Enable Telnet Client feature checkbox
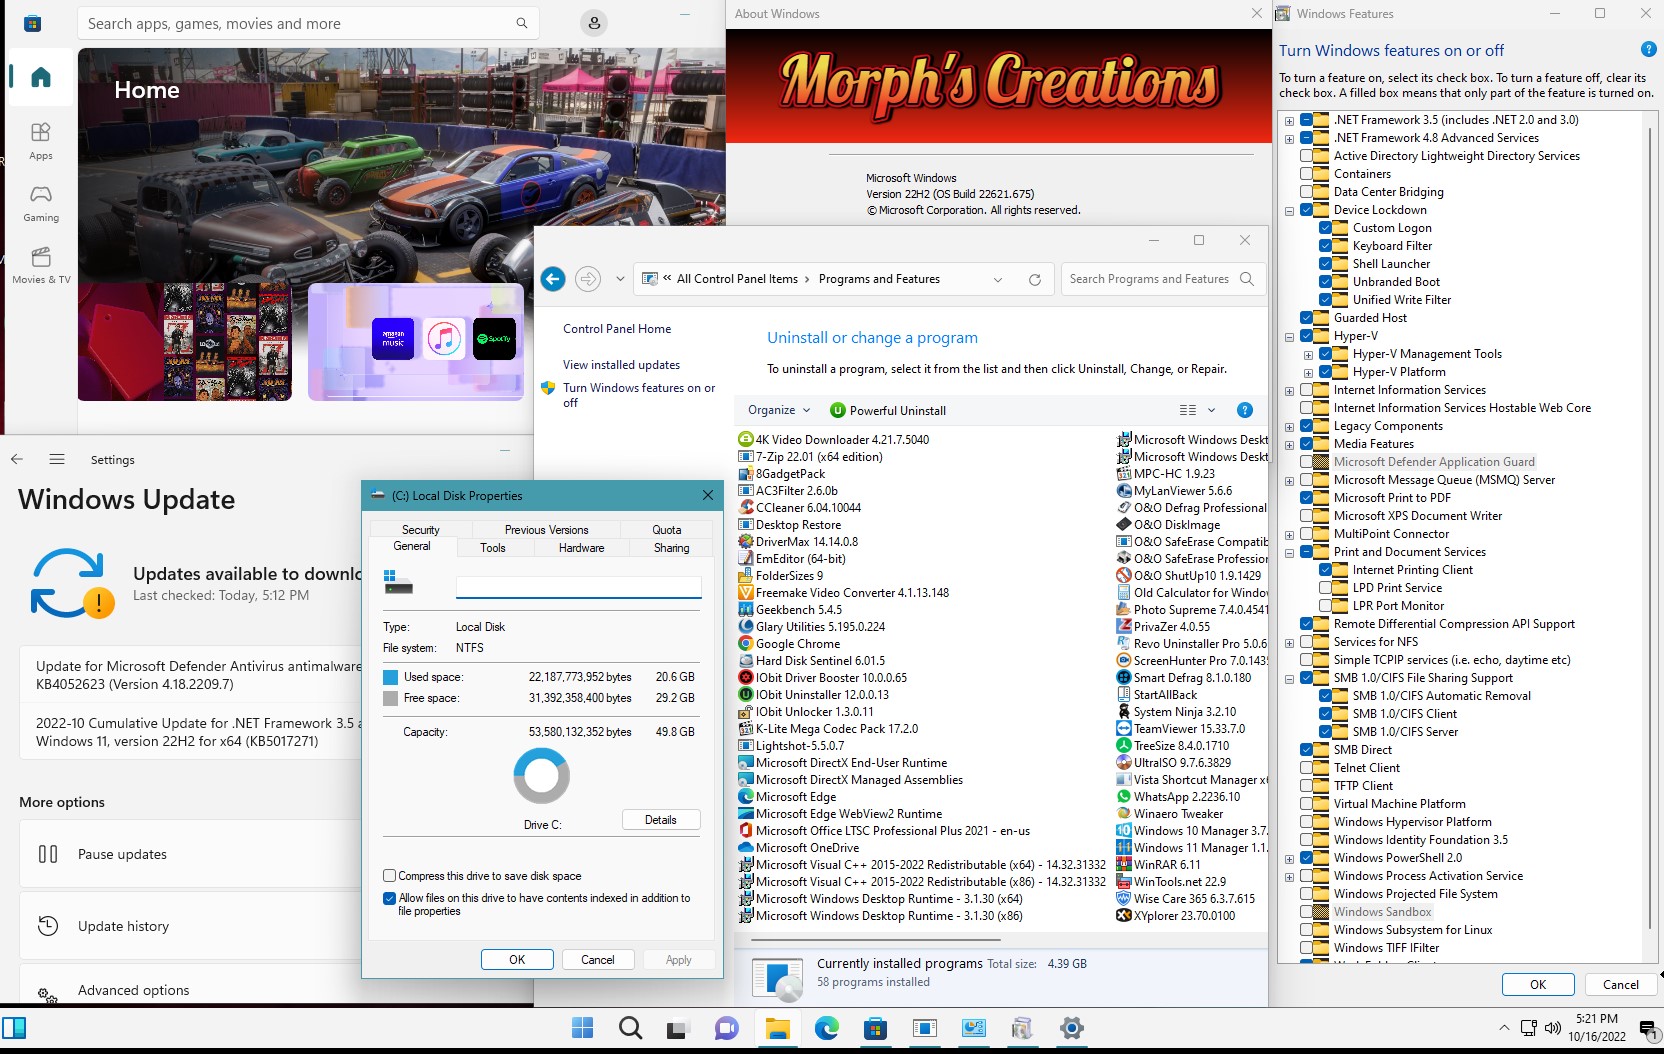Screen dimensions: 1664x1054 click(x=1307, y=768)
